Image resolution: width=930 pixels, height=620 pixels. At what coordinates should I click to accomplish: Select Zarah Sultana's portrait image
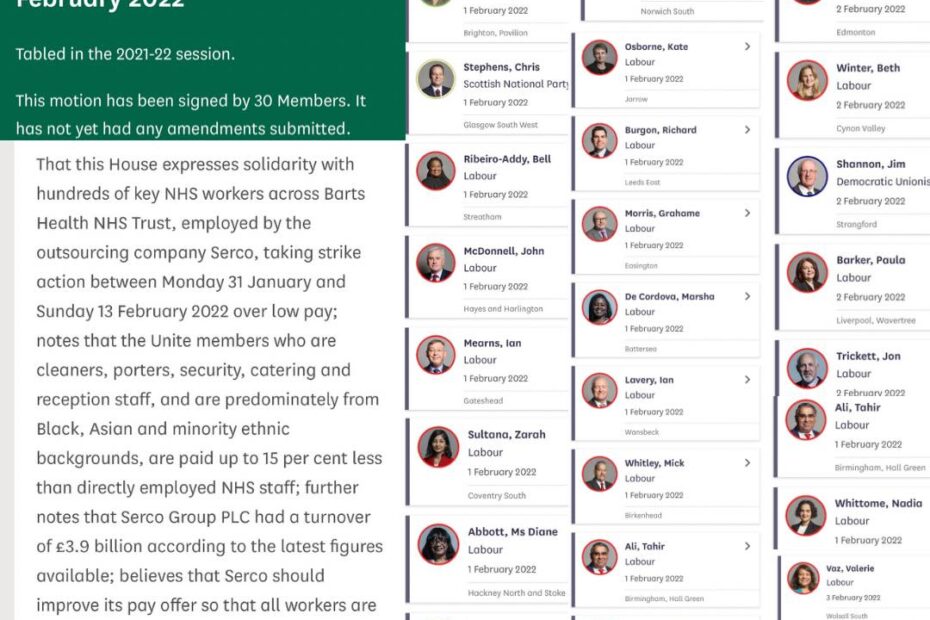(438, 447)
